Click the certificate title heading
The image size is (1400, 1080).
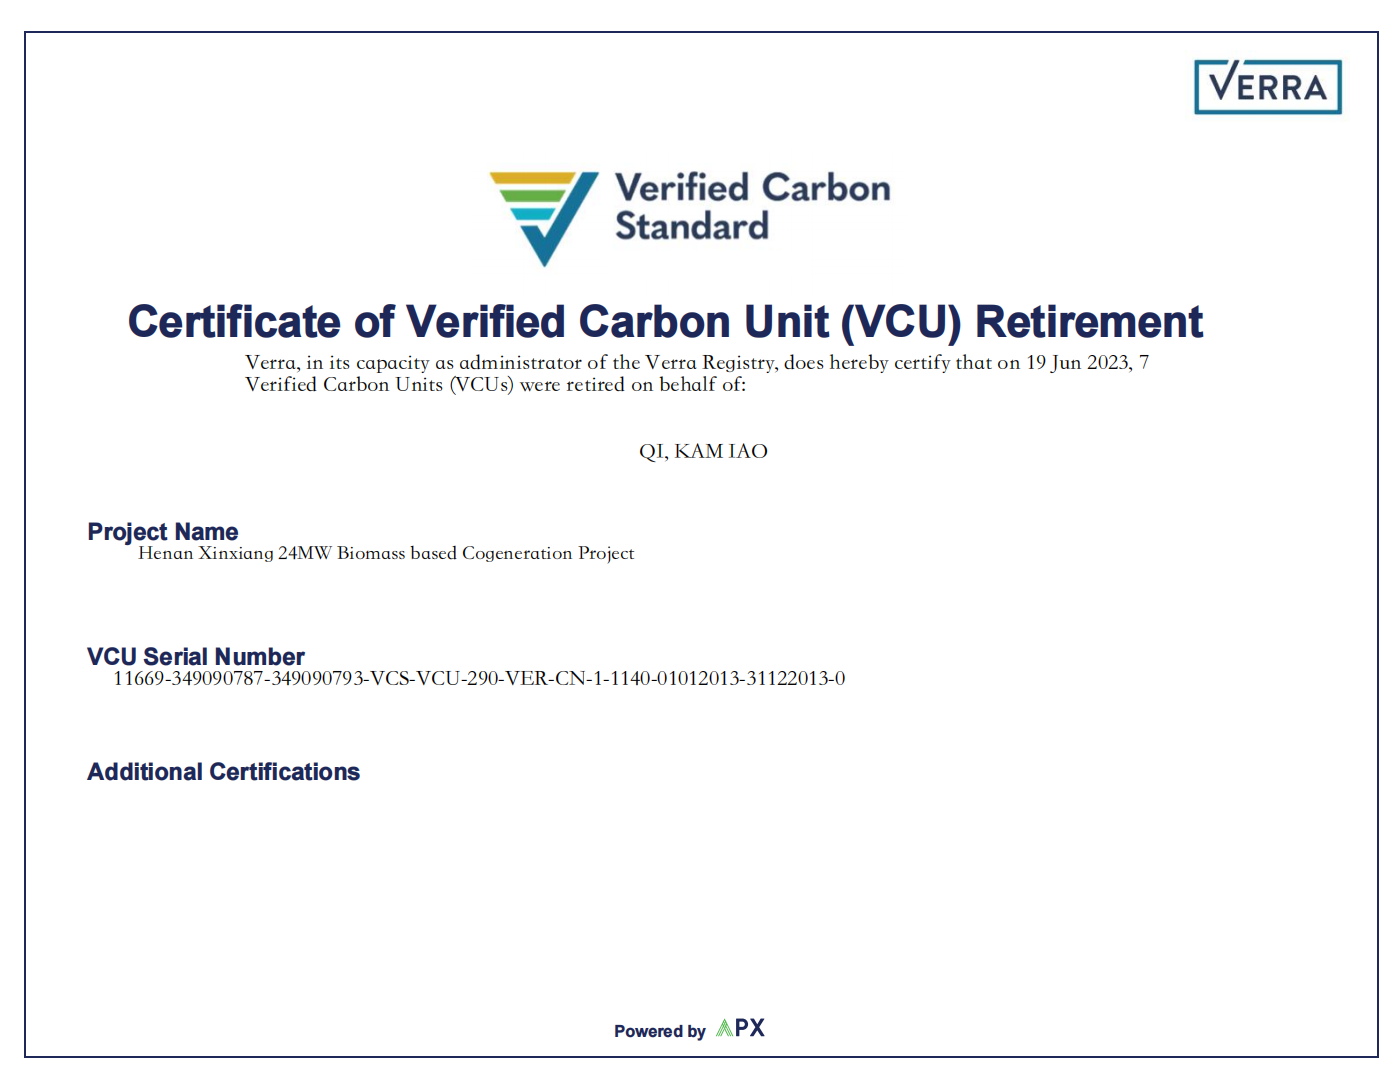(x=665, y=322)
